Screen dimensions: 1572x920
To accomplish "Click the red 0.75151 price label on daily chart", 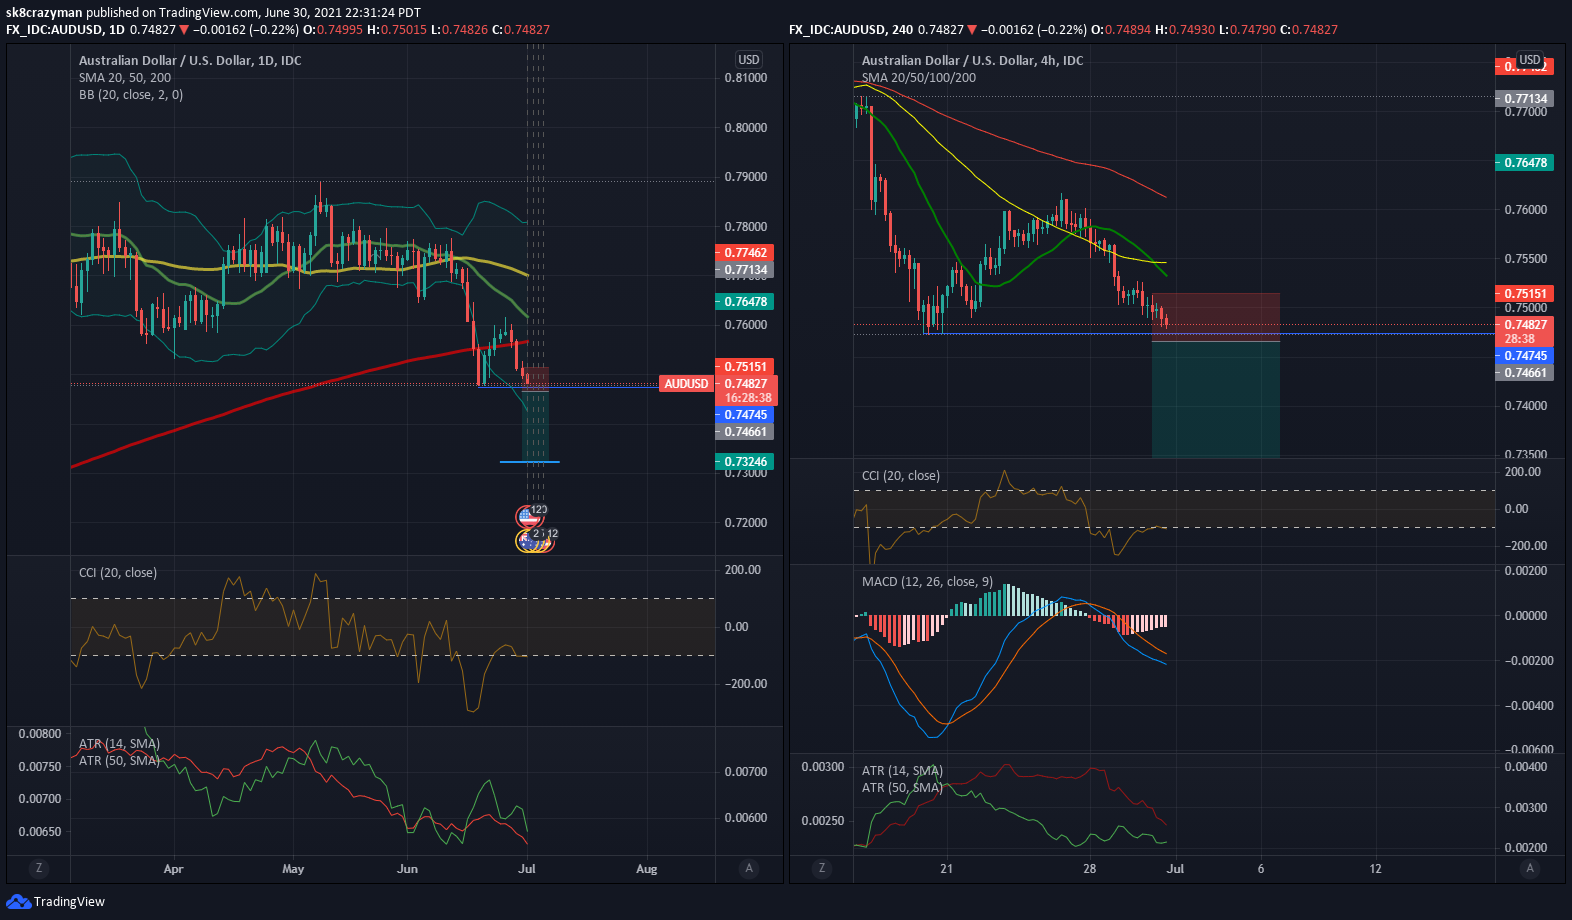I will coord(745,366).
